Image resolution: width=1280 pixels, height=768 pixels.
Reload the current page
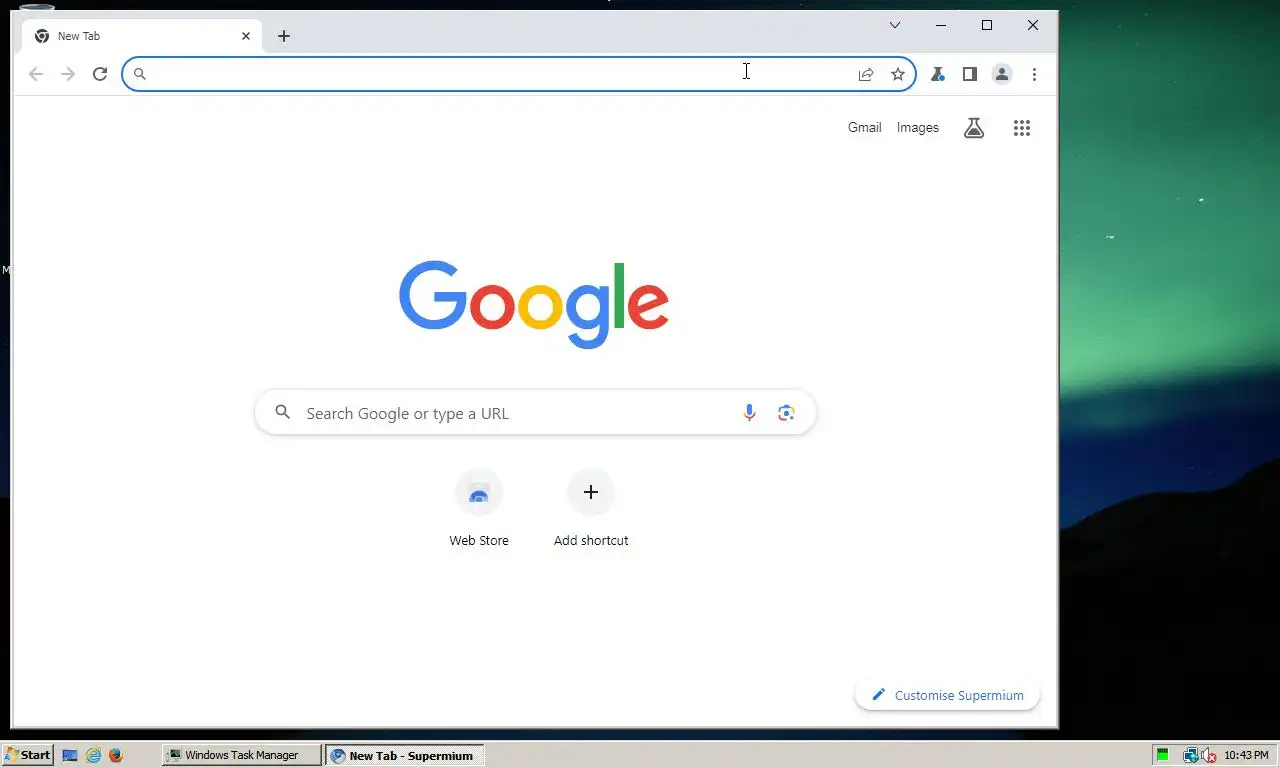(100, 74)
